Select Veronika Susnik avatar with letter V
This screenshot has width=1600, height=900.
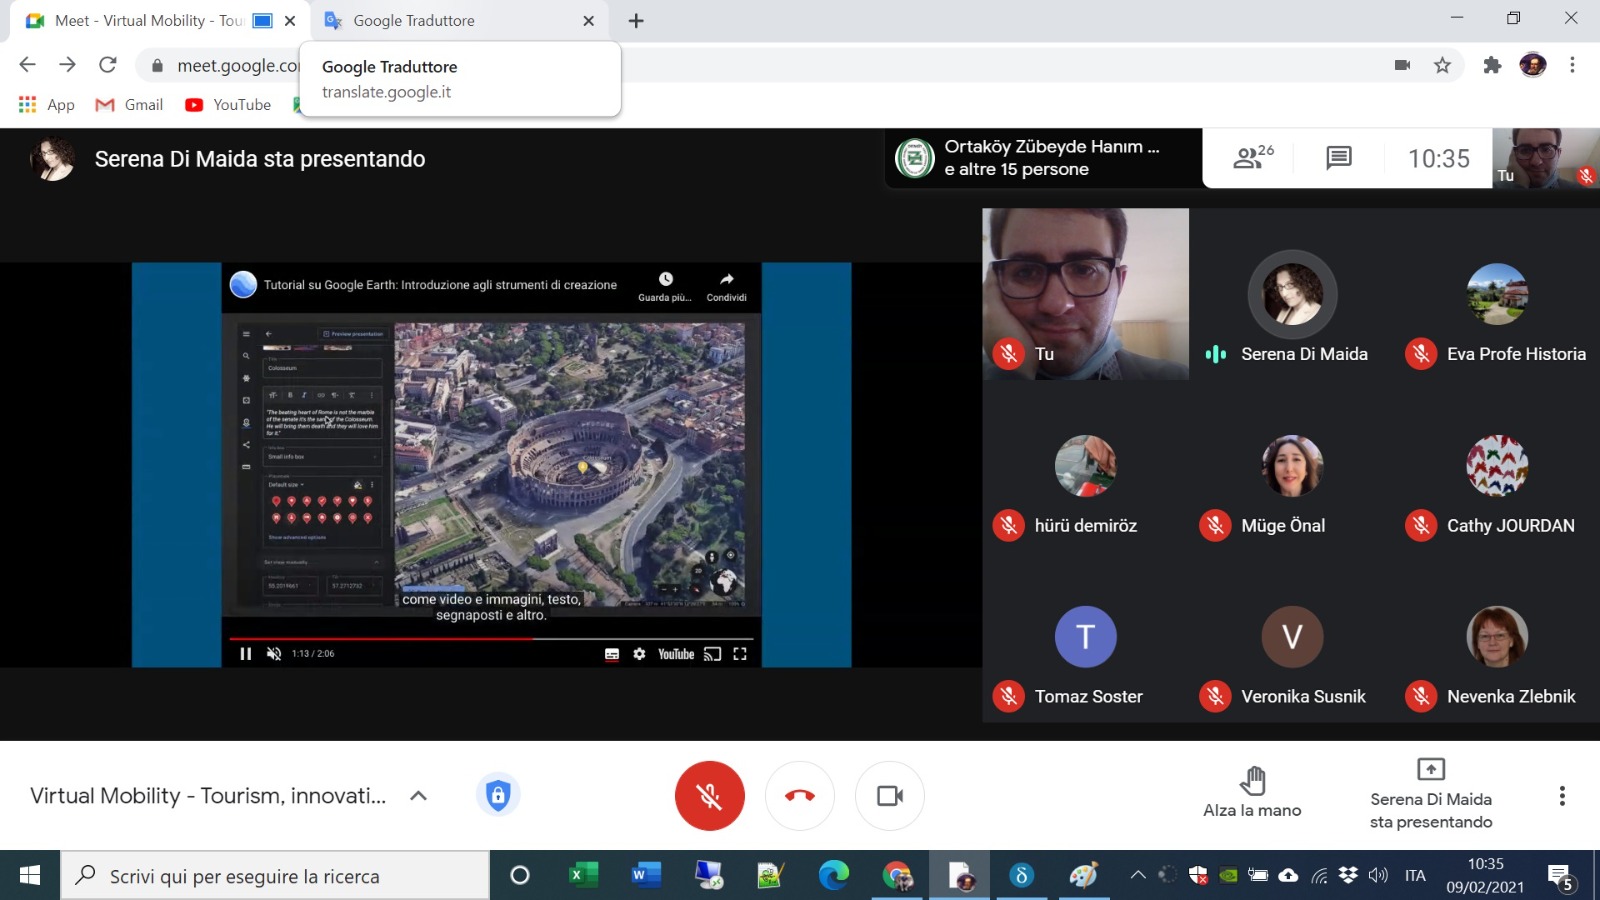tap(1292, 637)
